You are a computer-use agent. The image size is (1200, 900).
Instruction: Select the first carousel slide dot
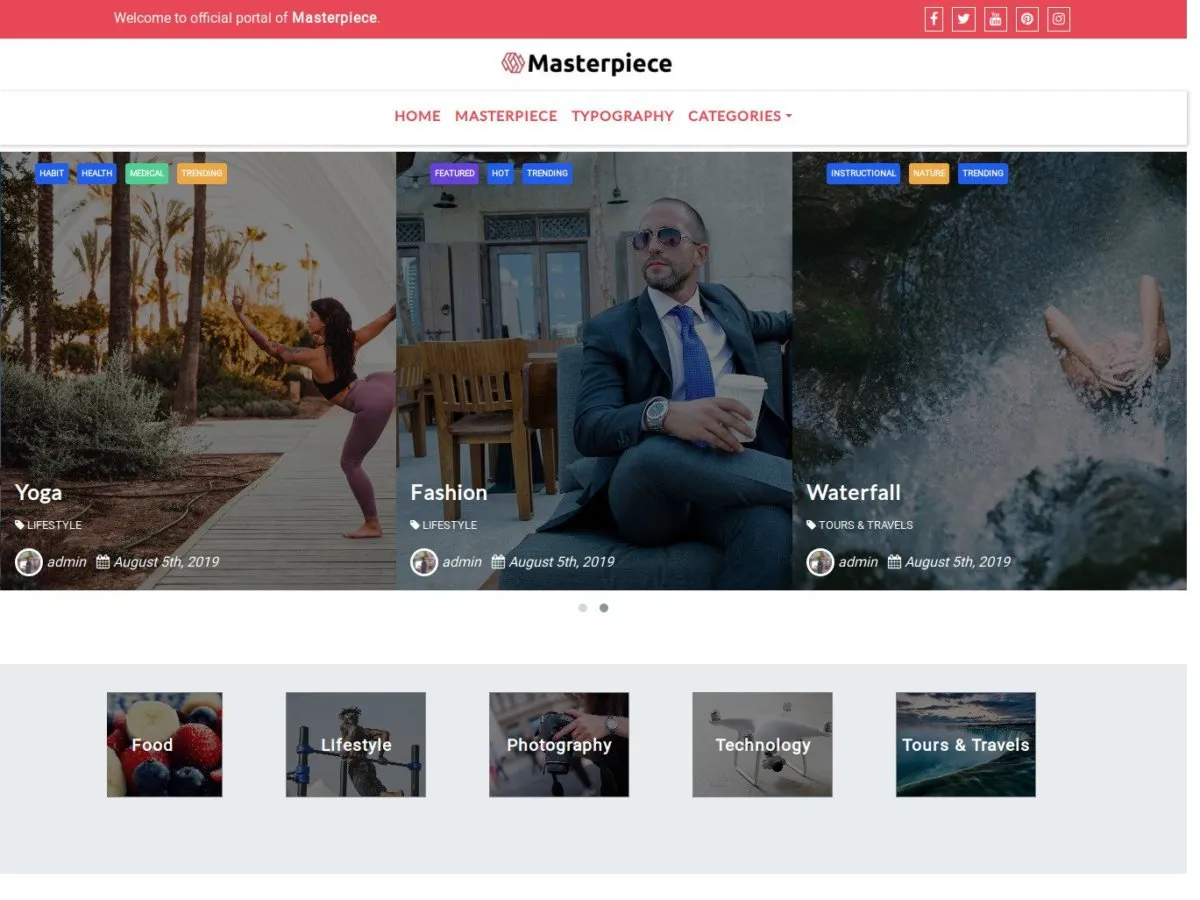(x=583, y=608)
